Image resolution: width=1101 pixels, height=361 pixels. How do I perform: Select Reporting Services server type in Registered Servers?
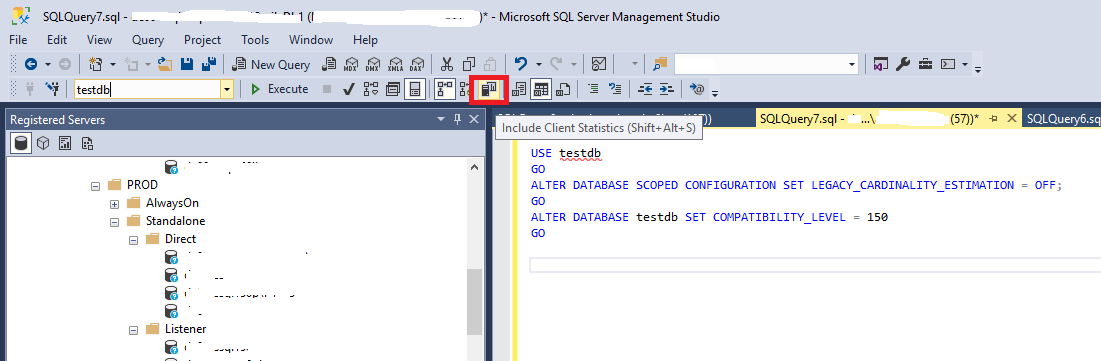[x=65, y=143]
